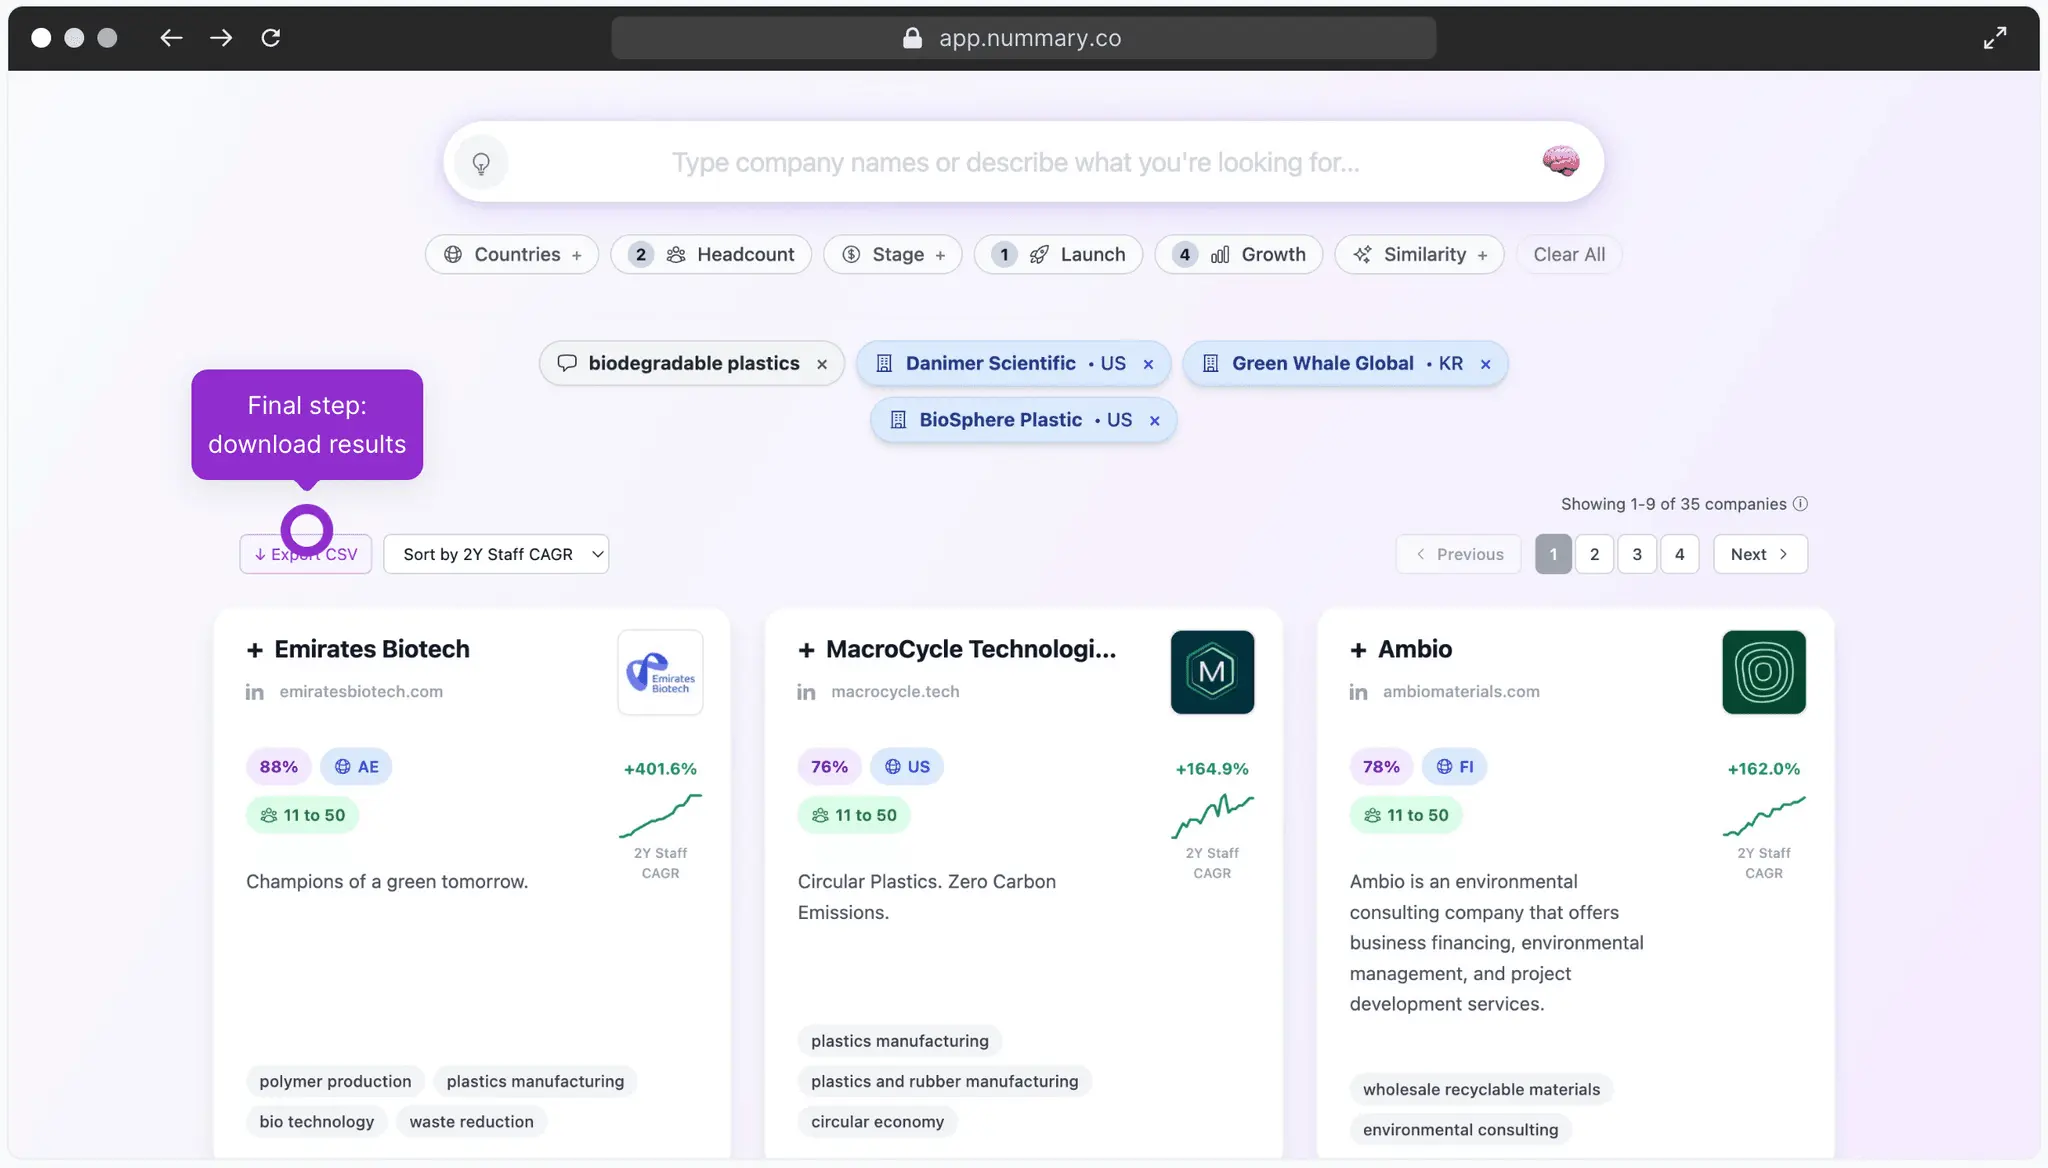Open emiratesbiotech.com link
Screen dimensions: 2048x1168
361,692
